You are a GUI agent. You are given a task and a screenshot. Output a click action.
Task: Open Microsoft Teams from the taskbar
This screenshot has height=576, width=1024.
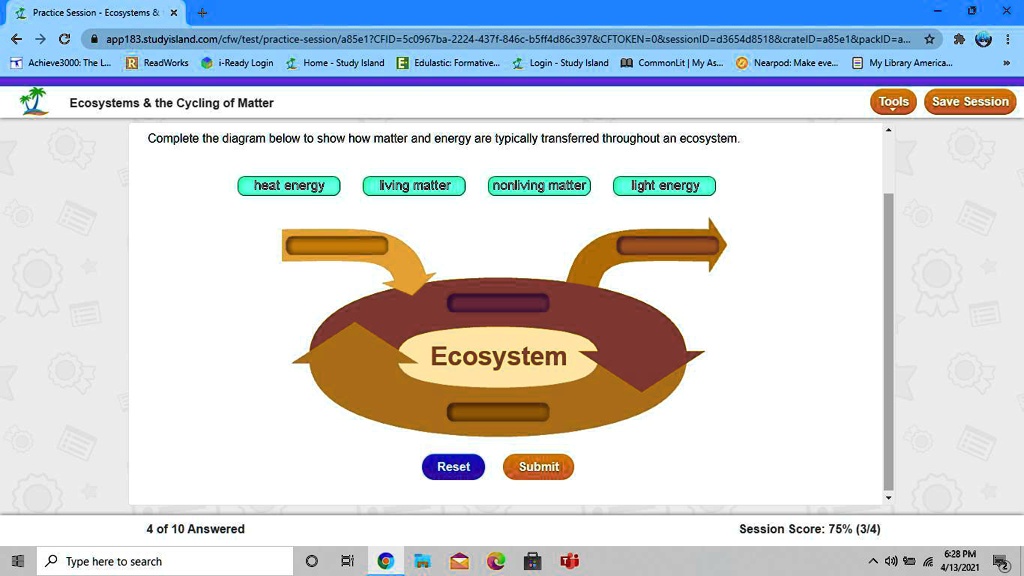pyautogui.click(x=570, y=560)
